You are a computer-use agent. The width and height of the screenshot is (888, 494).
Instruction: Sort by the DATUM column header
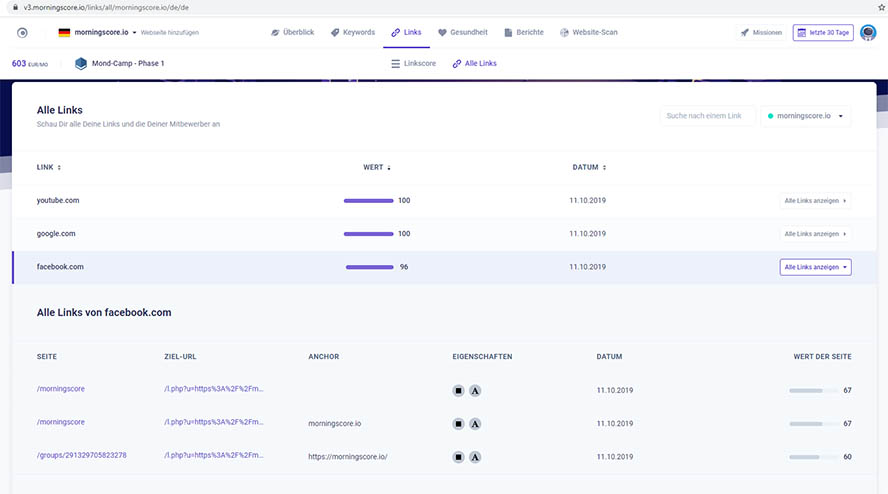589,167
